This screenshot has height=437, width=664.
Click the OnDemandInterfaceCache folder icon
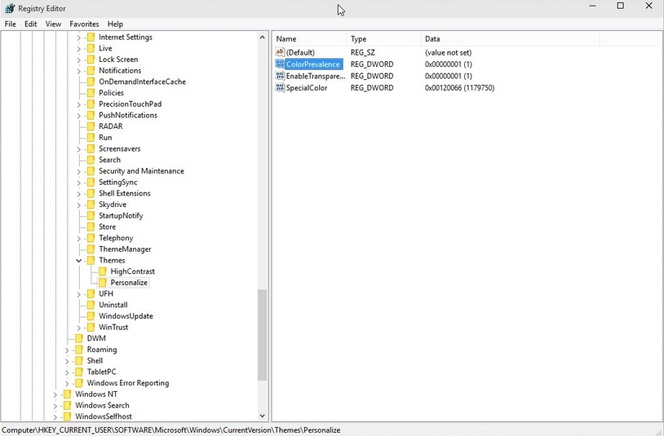coord(91,82)
